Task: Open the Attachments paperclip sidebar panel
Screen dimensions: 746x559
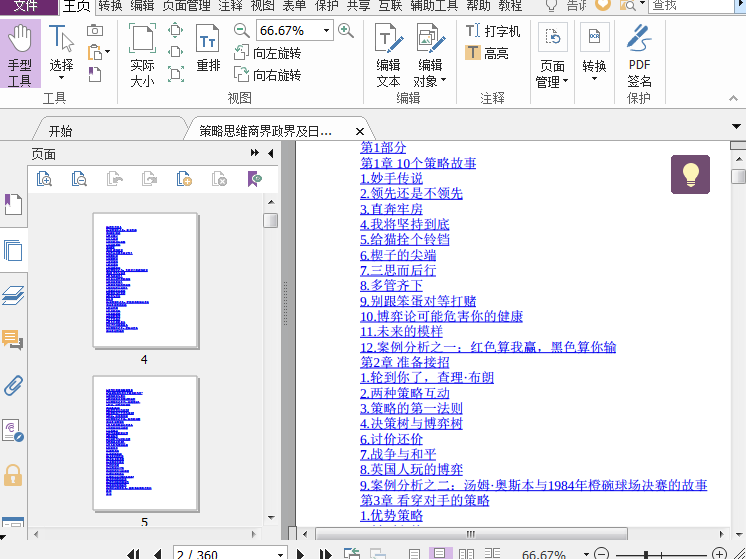Action: [x=13, y=385]
